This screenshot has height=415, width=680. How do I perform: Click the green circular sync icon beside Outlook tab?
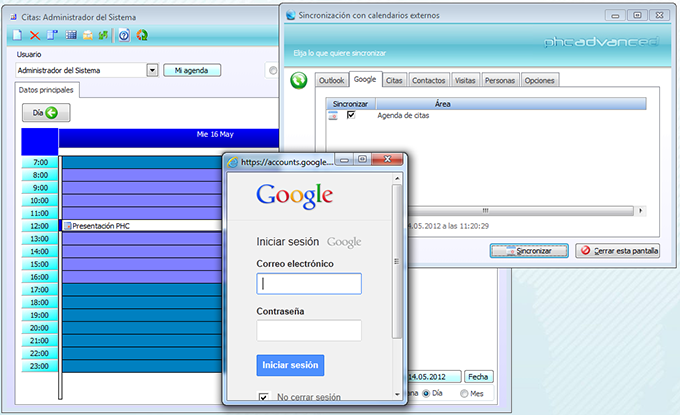click(x=299, y=80)
